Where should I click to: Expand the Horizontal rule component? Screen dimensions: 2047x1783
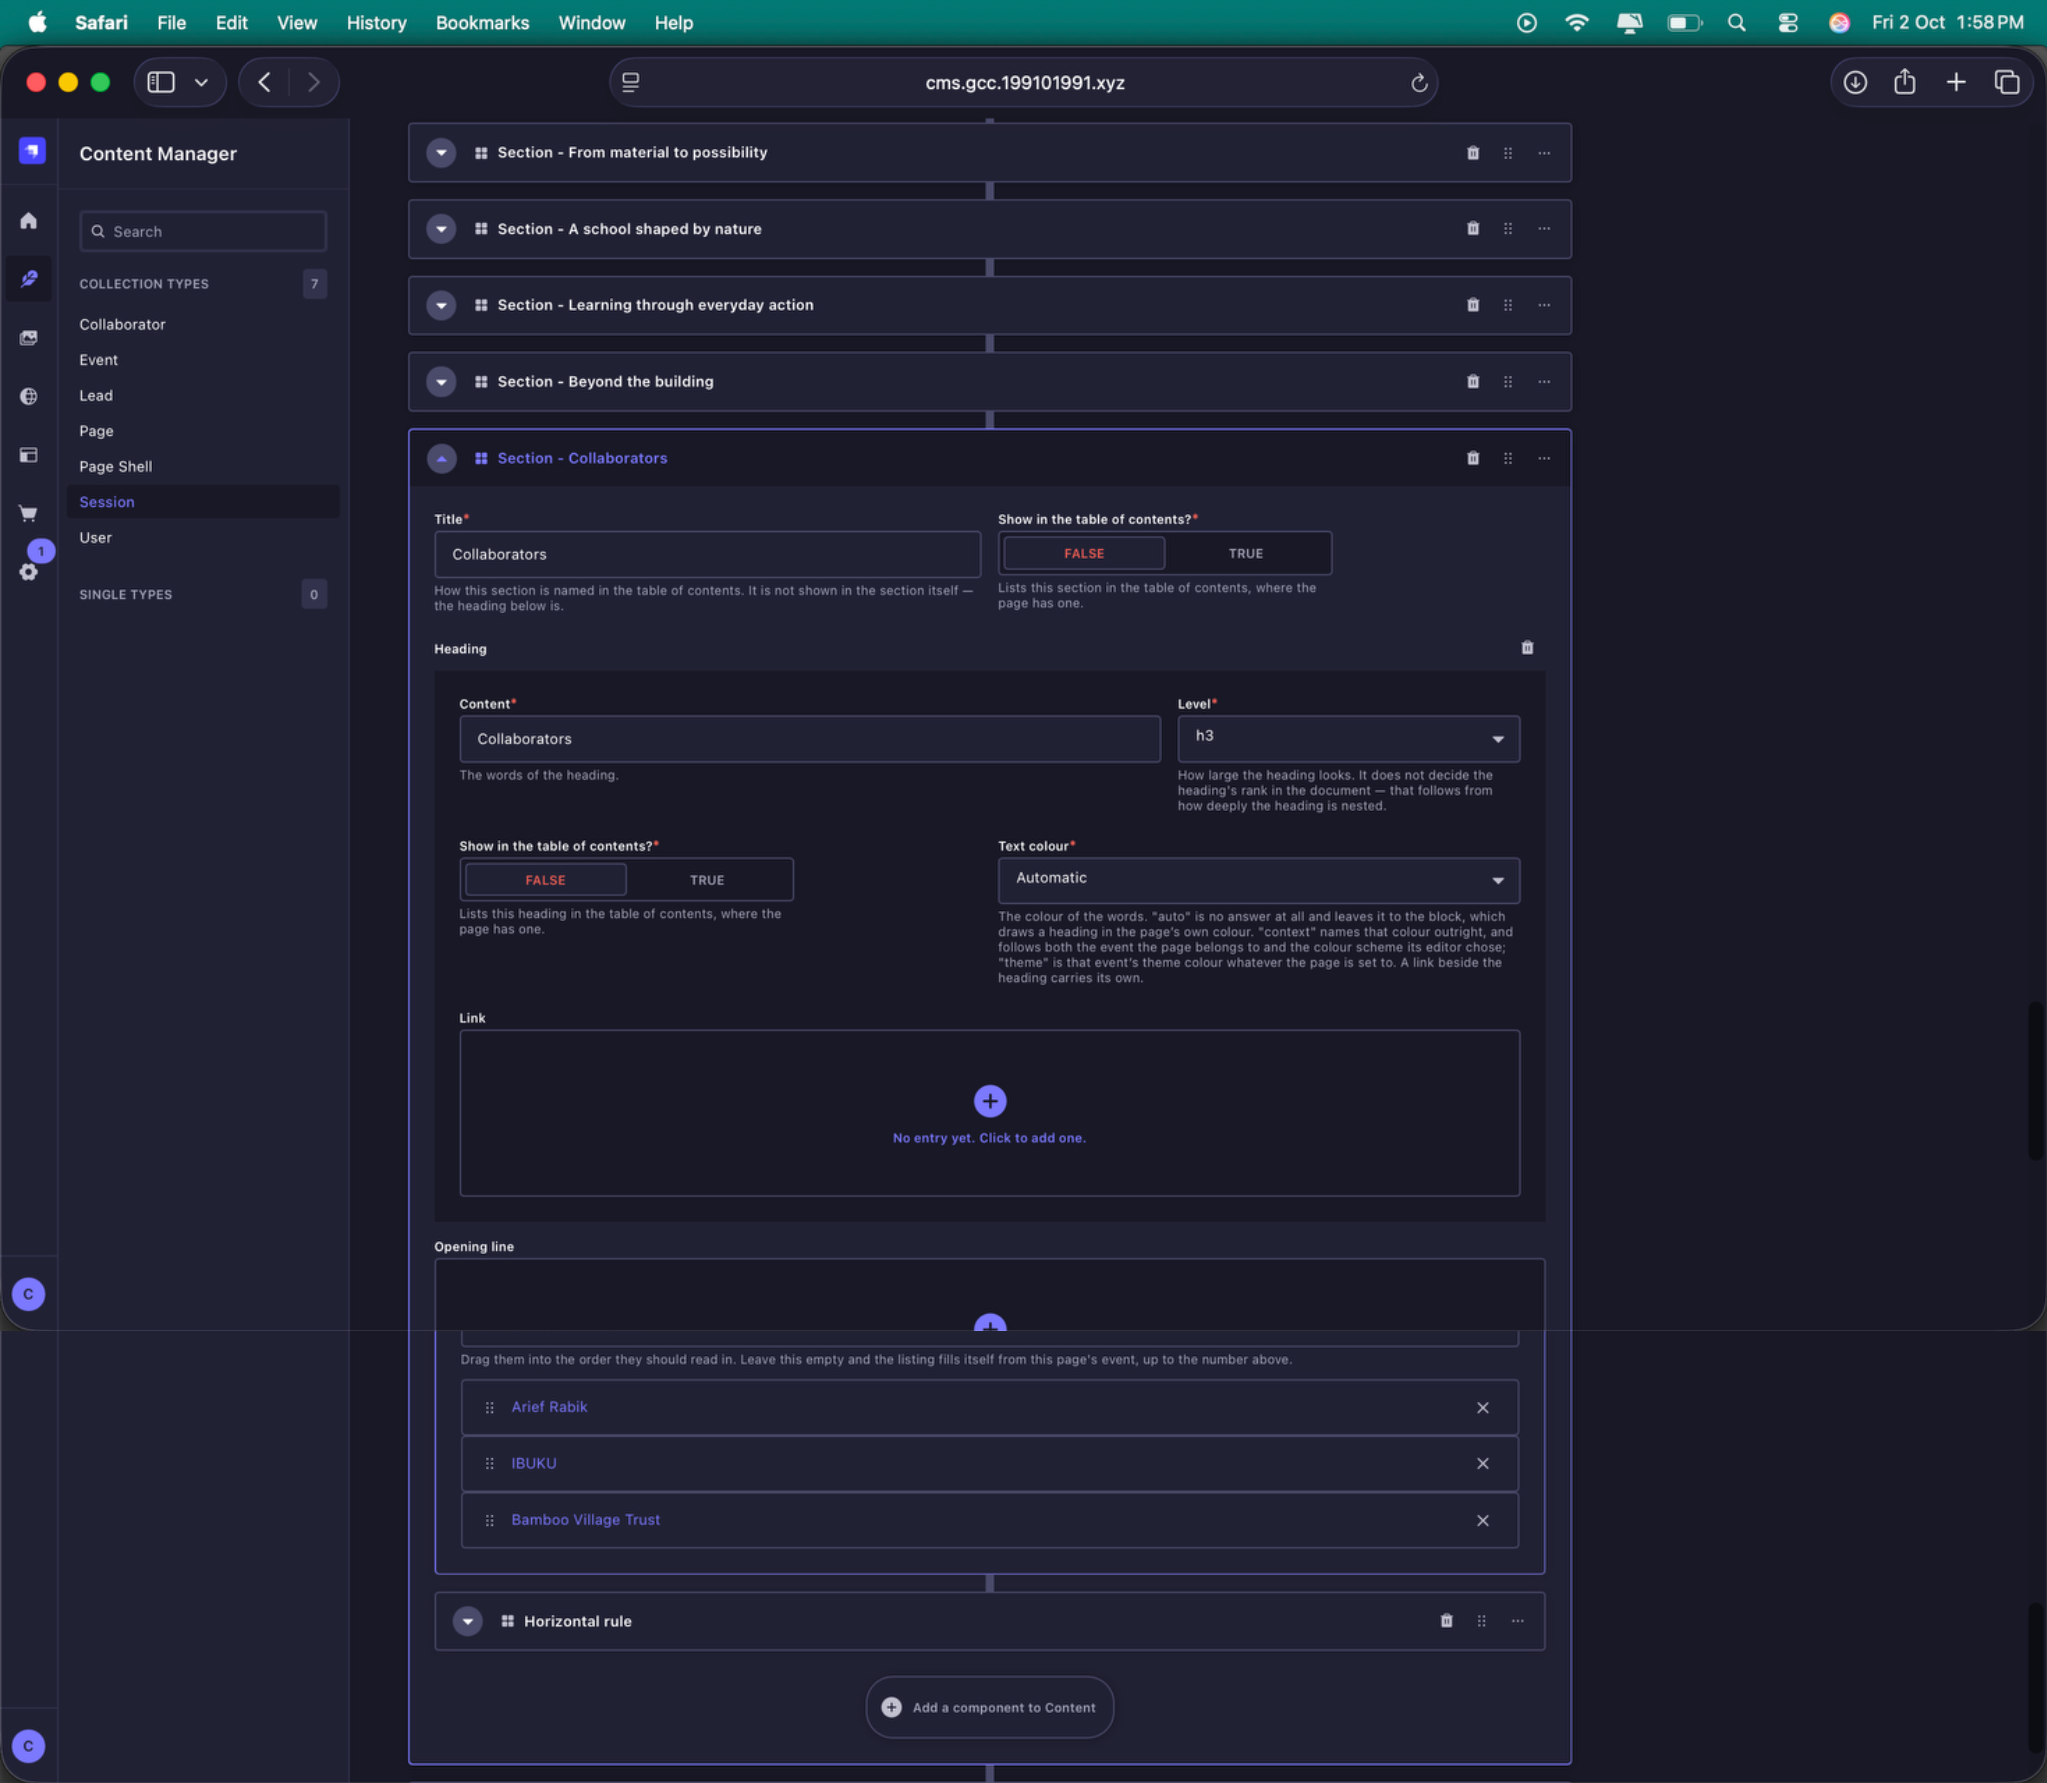click(x=467, y=1621)
